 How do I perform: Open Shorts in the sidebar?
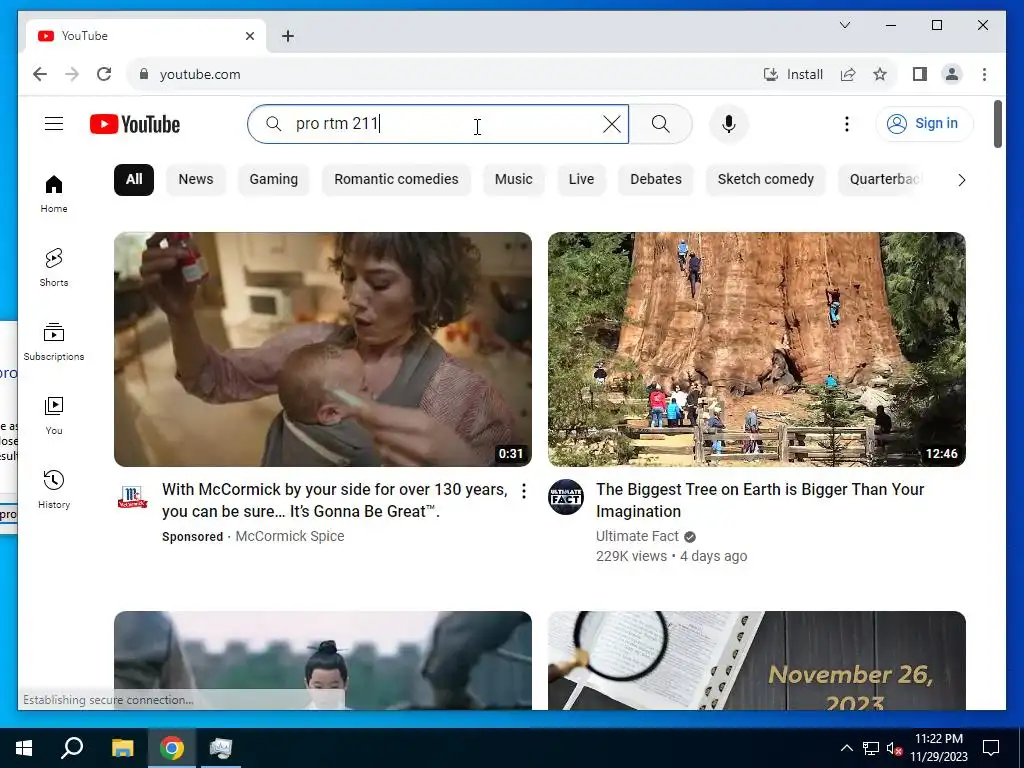coord(54,268)
